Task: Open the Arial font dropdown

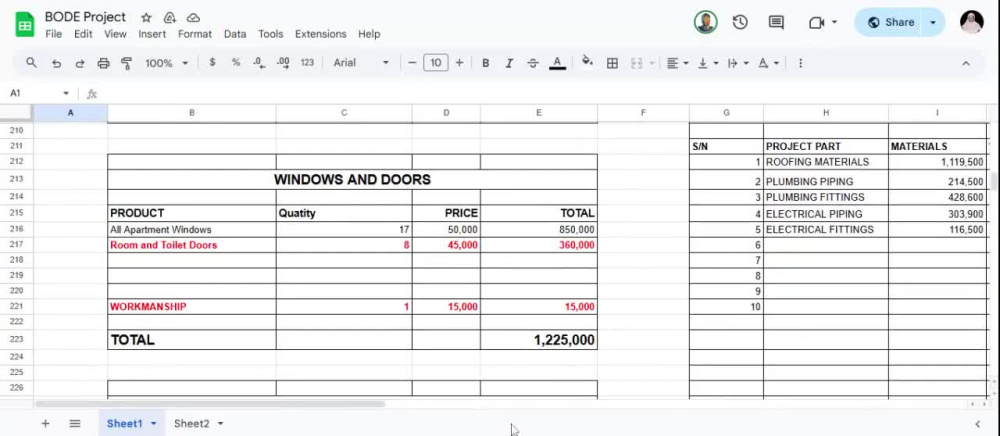Action: (x=361, y=62)
